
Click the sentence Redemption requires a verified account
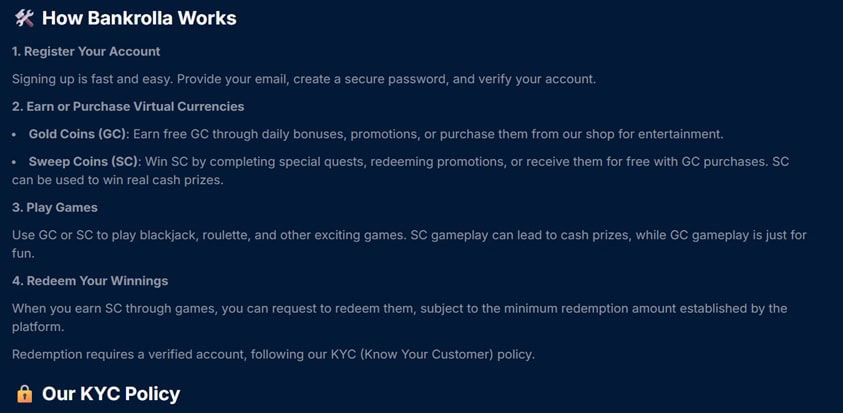point(274,354)
